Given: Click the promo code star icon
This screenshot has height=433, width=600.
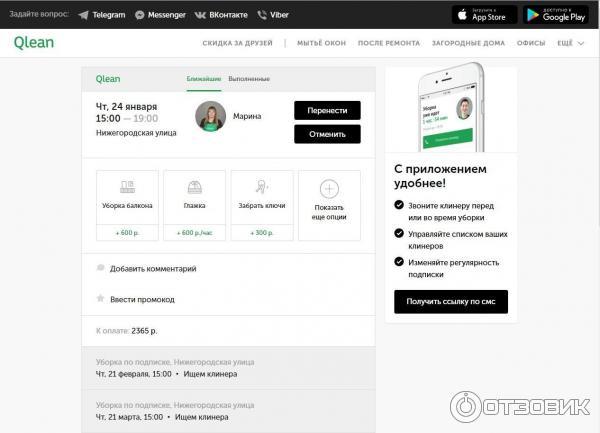Looking at the screenshot, I should click(x=100, y=298).
